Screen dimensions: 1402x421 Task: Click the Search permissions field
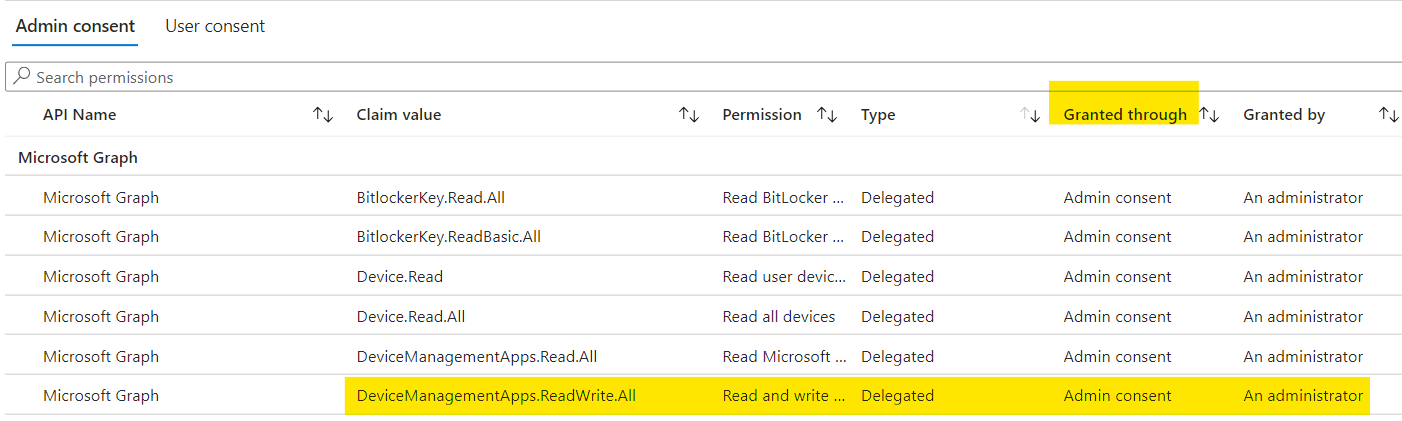click(703, 77)
